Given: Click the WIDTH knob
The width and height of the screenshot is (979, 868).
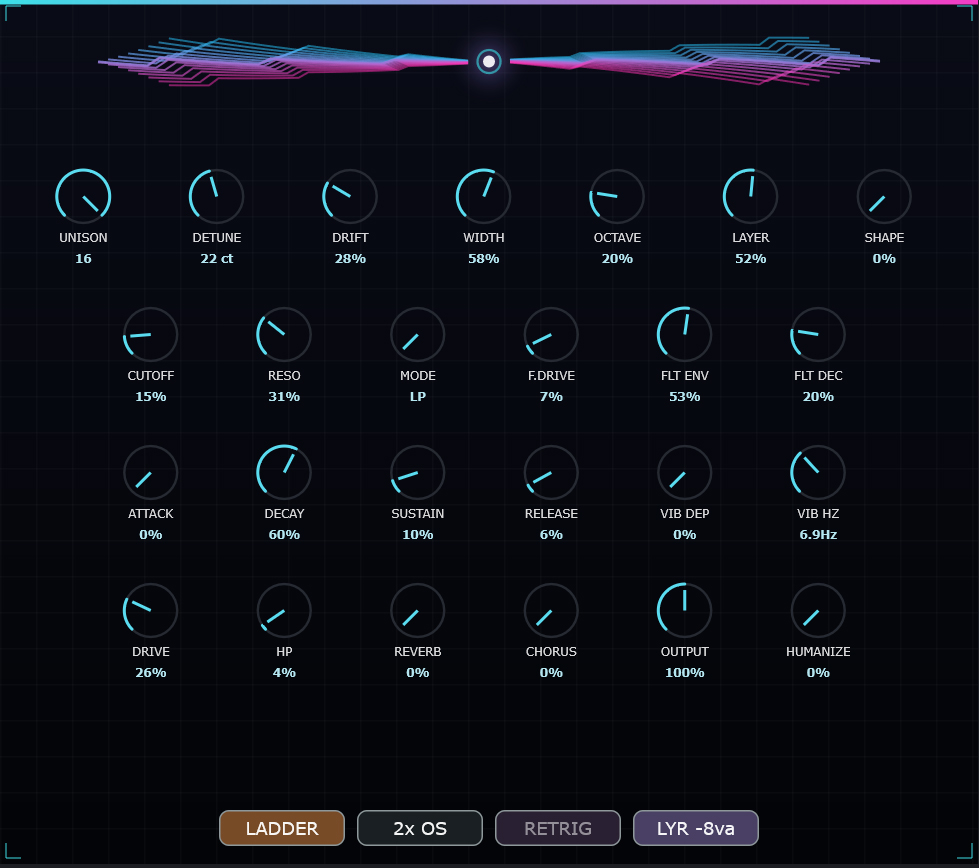Looking at the screenshot, I should point(484,197).
